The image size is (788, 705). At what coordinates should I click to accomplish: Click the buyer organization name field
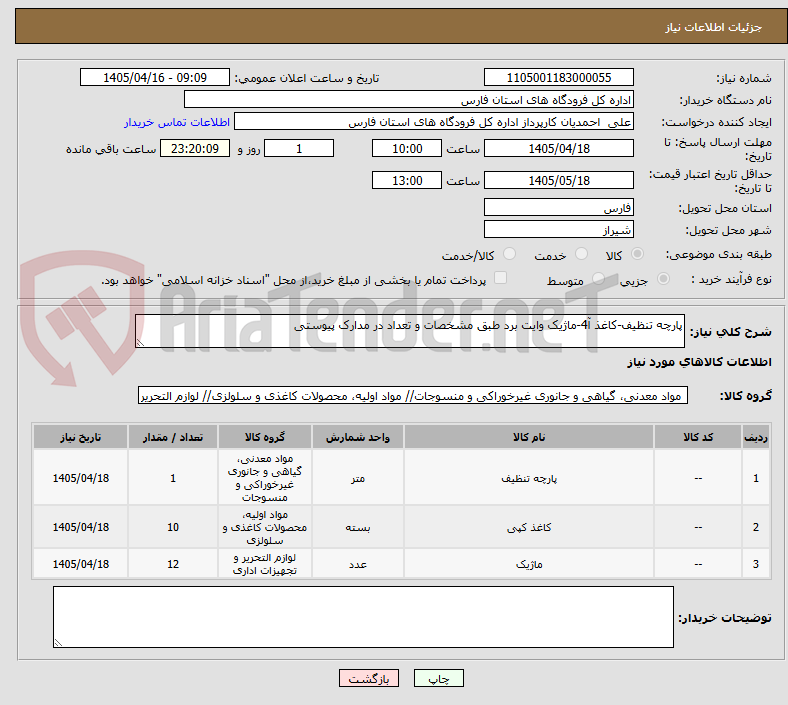click(409, 99)
